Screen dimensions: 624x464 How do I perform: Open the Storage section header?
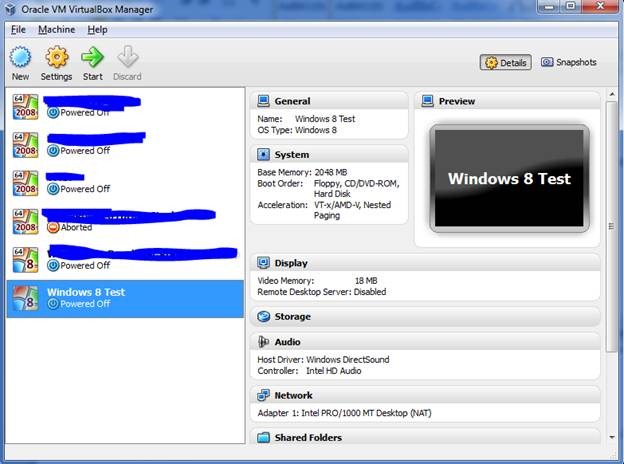pos(425,316)
